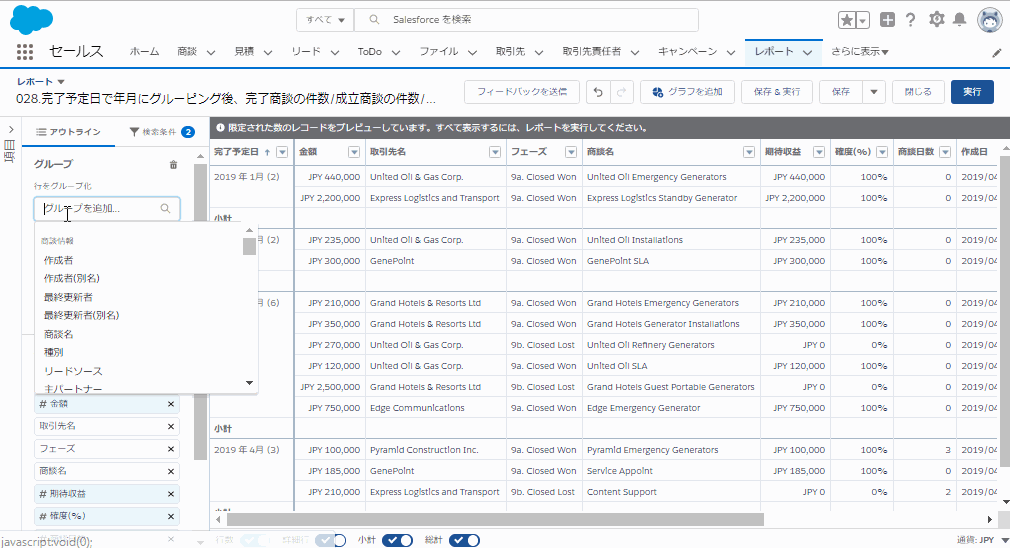Remove the 期待収益 column with X
The height and width of the screenshot is (548, 1010).
(171, 494)
